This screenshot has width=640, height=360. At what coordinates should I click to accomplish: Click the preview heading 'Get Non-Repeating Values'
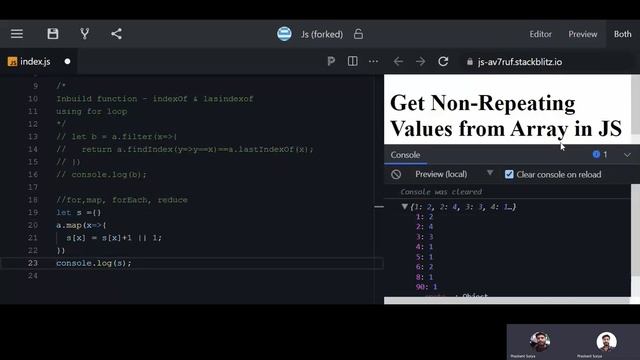506,116
